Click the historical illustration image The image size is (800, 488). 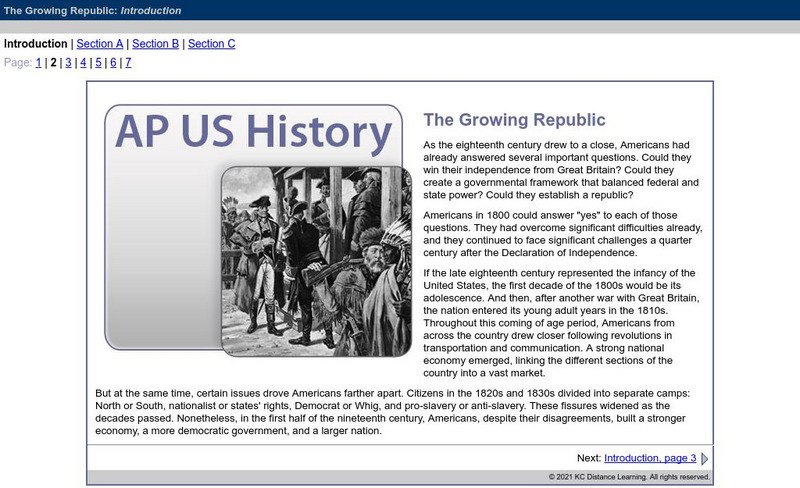click(316, 261)
